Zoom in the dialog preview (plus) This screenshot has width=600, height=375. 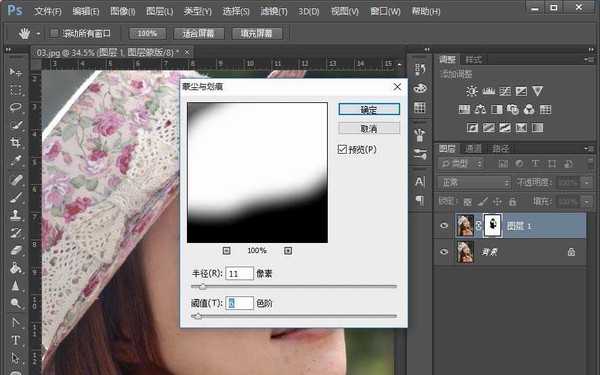tap(288, 251)
